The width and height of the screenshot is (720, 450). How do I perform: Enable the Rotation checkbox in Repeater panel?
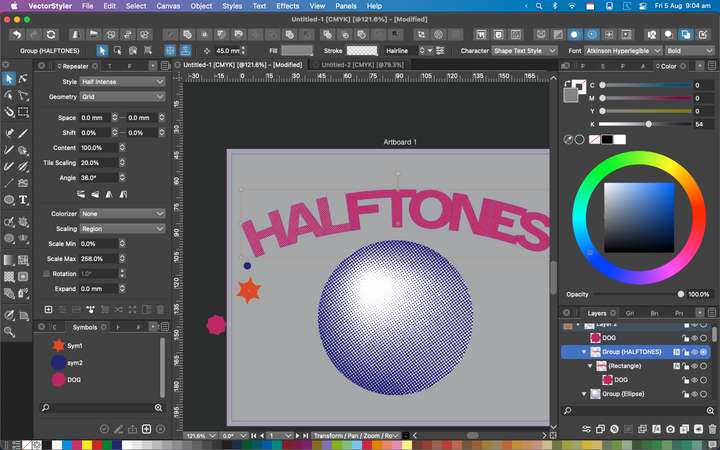[x=46, y=273]
